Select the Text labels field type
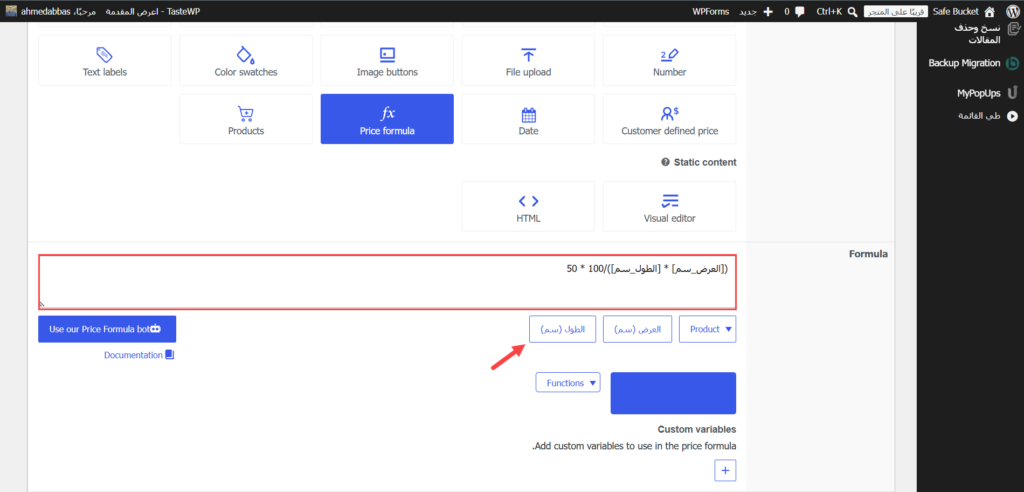 coord(104,60)
